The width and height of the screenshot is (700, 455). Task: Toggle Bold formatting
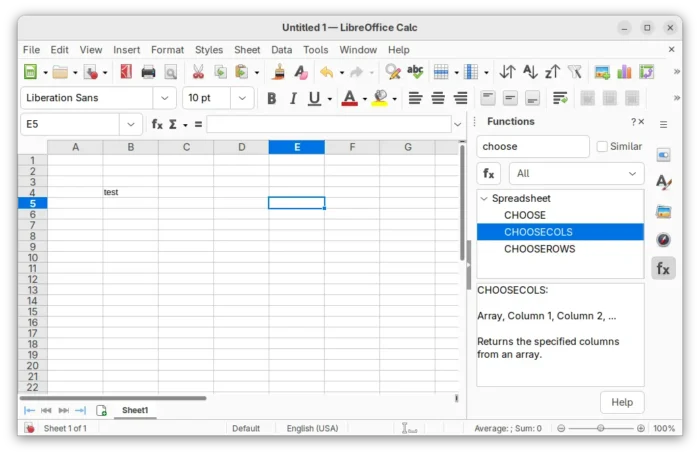[x=271, y=98]
